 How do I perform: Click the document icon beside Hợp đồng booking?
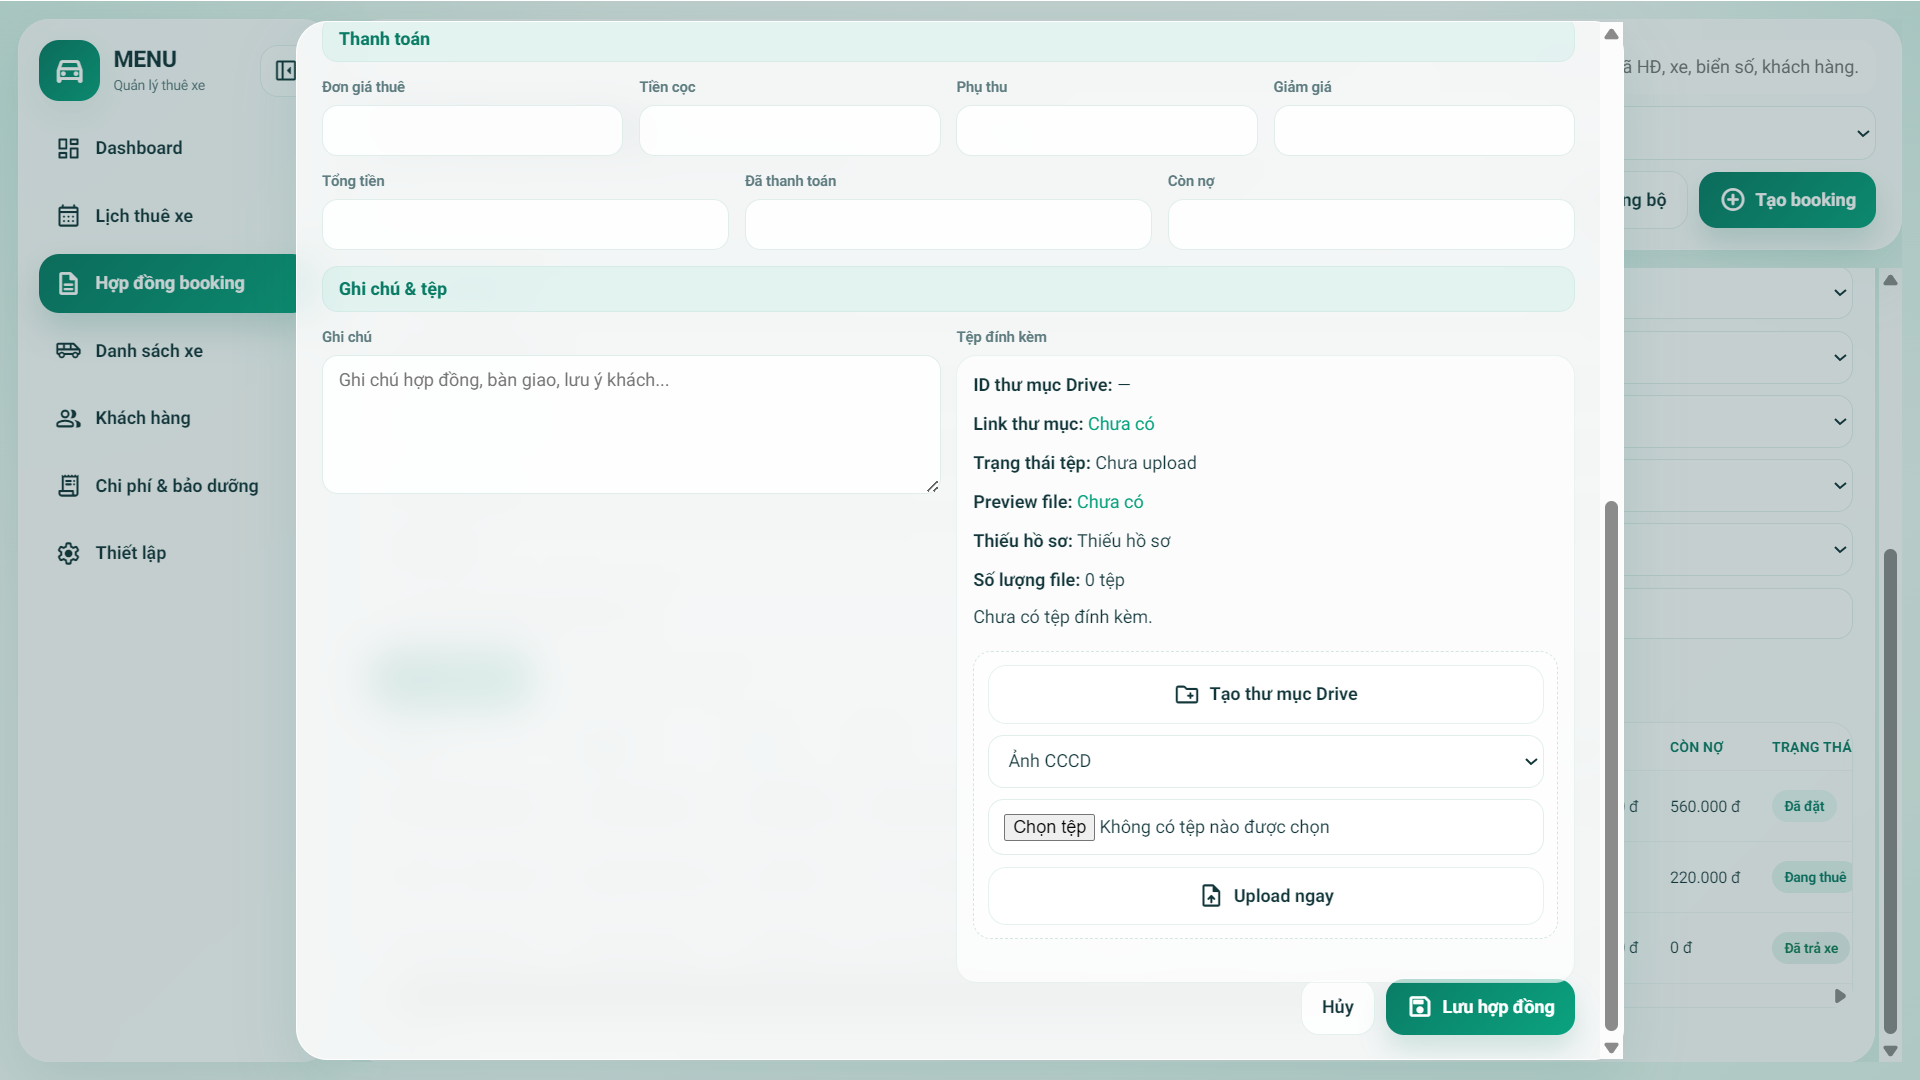coord(68,283)
